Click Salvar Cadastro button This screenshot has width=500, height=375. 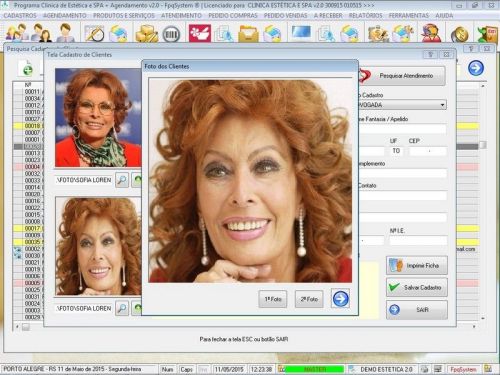pos(417,287)
